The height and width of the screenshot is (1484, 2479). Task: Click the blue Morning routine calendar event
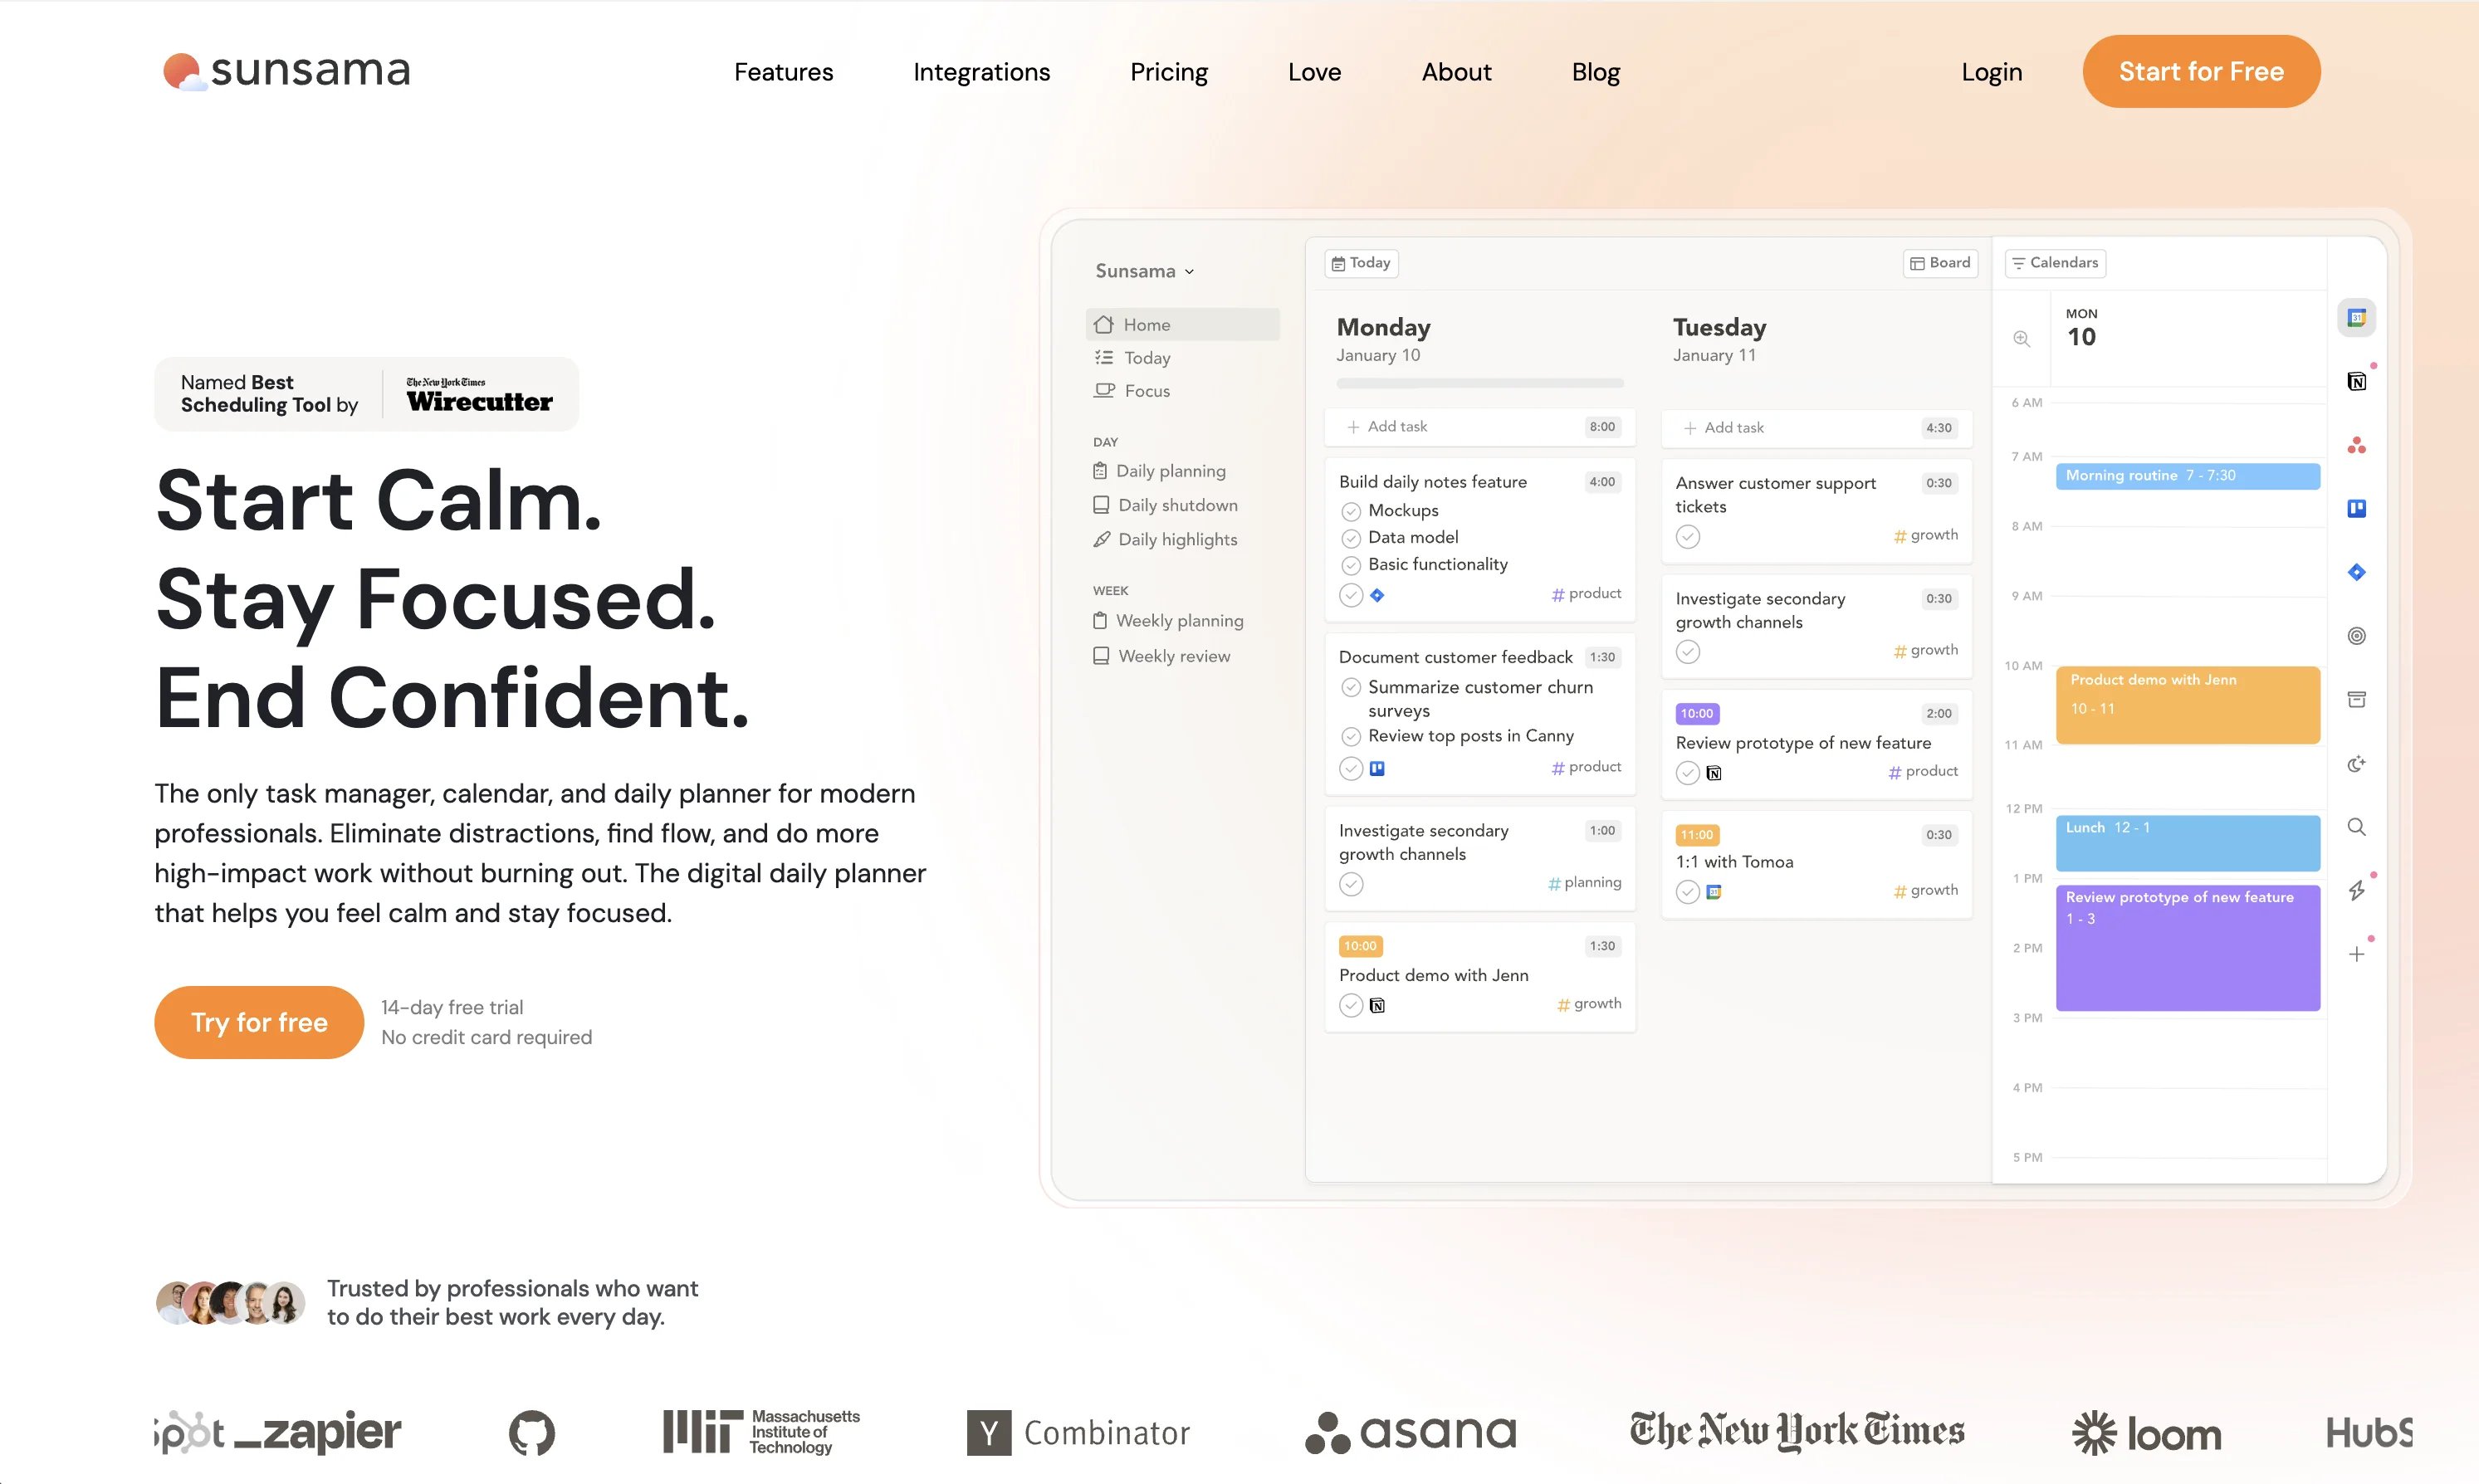[x=2187, y=476]
